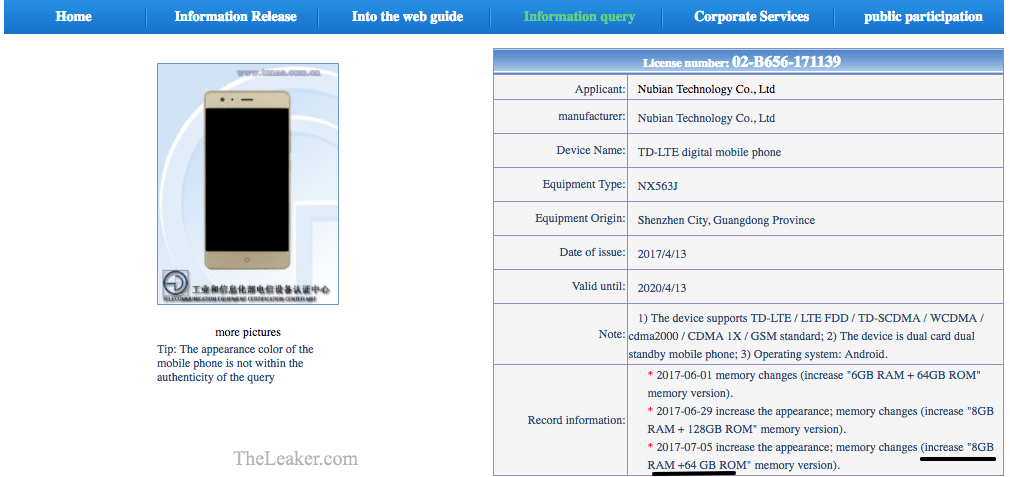Click TheLeaker.com watermark text

pyautogui.click(x=295, y=458)
